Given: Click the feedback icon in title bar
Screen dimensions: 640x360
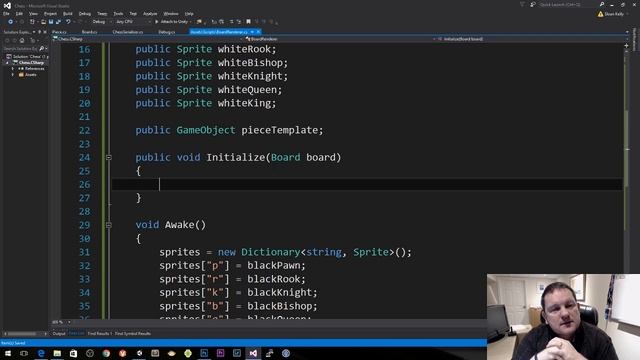Looking at the screenshot, I should (x=533, y=4).
